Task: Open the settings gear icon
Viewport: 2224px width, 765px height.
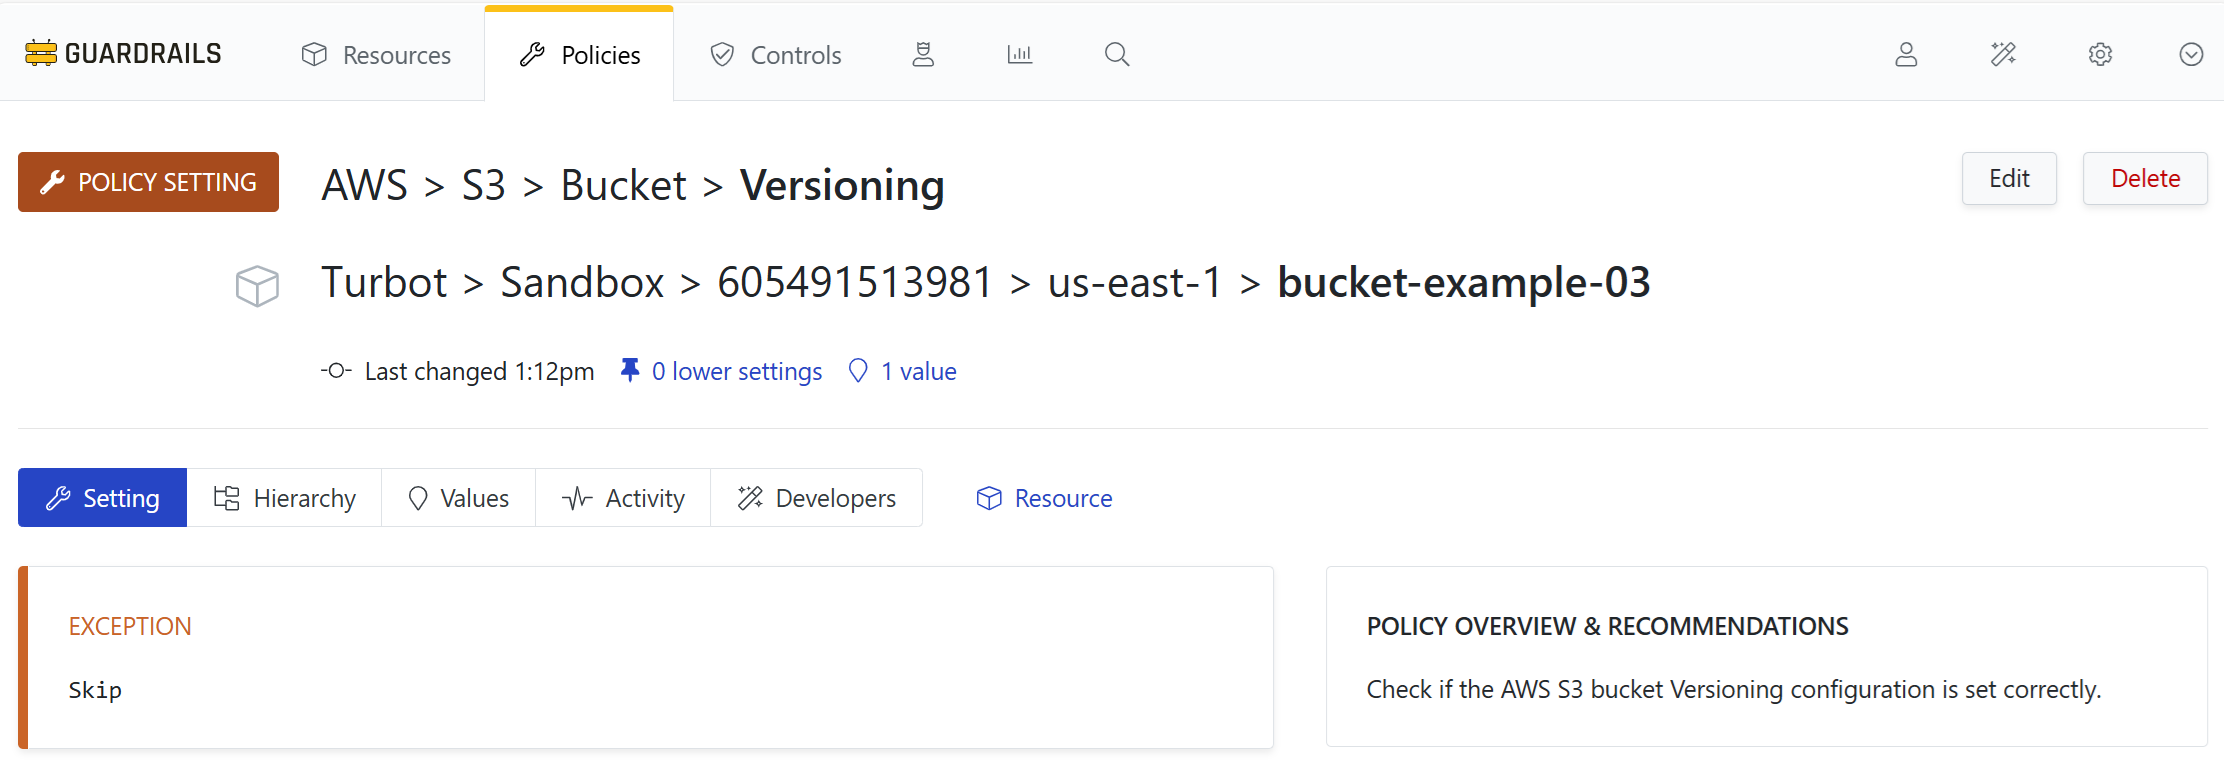Action: (2100, 54)
